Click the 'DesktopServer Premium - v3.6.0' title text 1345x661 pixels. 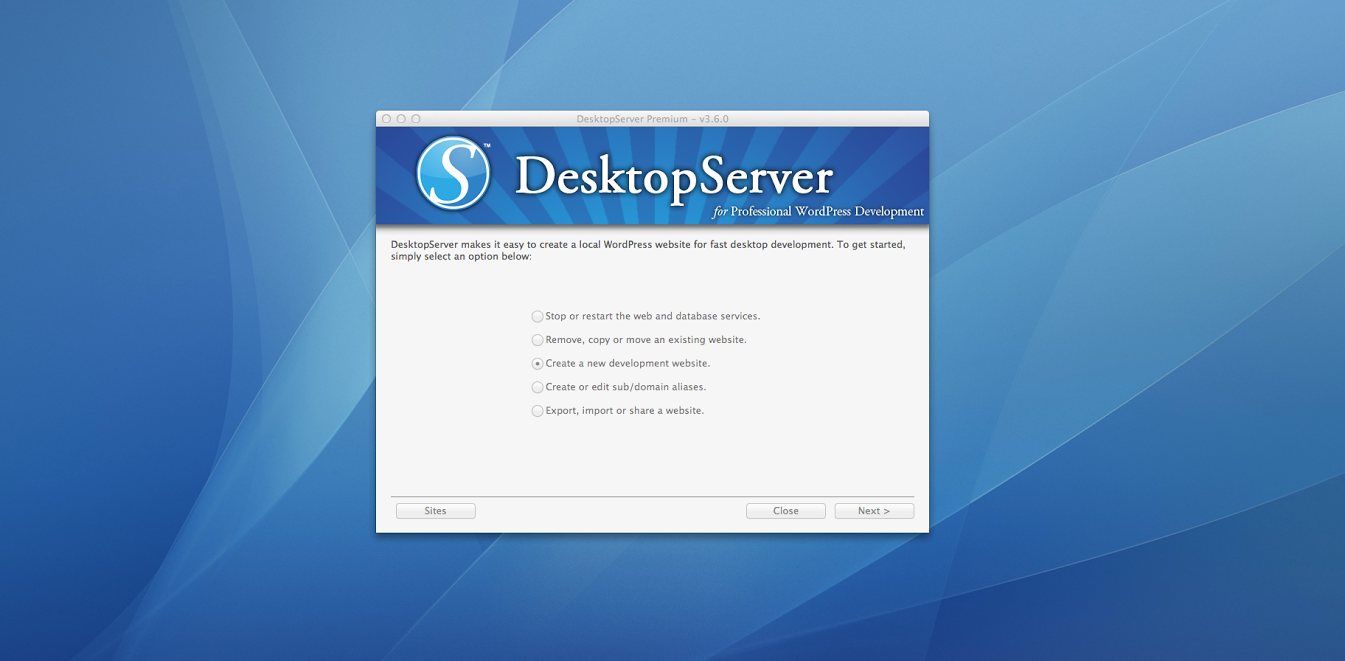[652, 119]
